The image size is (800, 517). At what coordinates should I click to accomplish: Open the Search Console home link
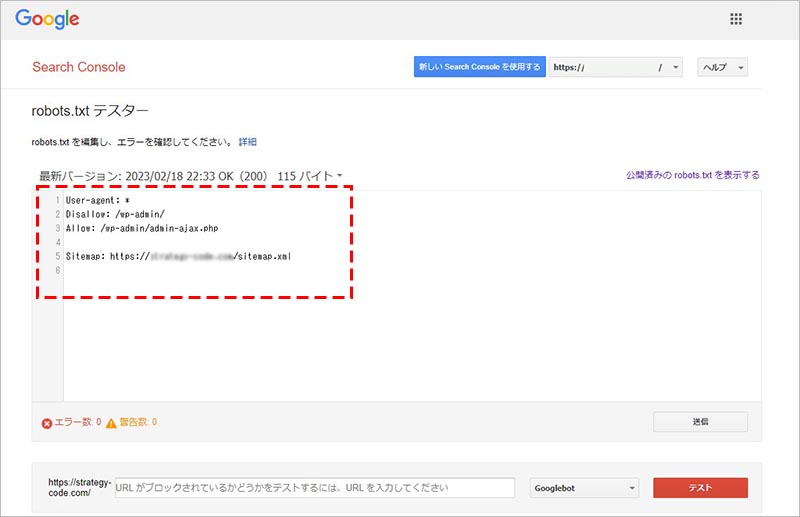pyautogui.click(x=79, y=67)
